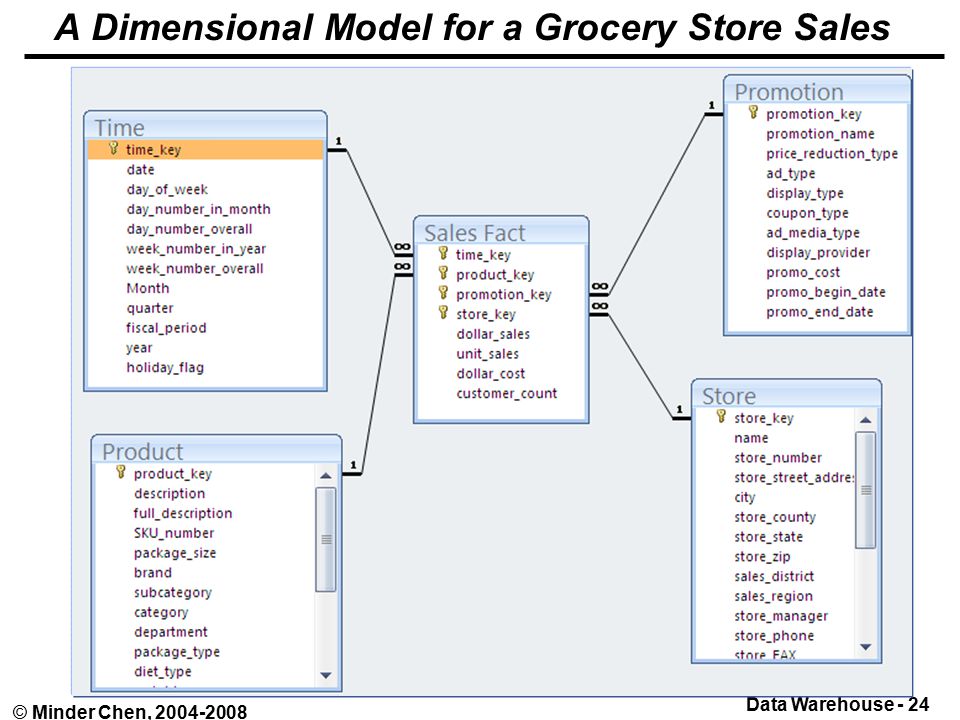This screenshot has height=720, width=960.
Task: Select the unit_sales field in Sales Fact
Action: (x=487, y=354)
